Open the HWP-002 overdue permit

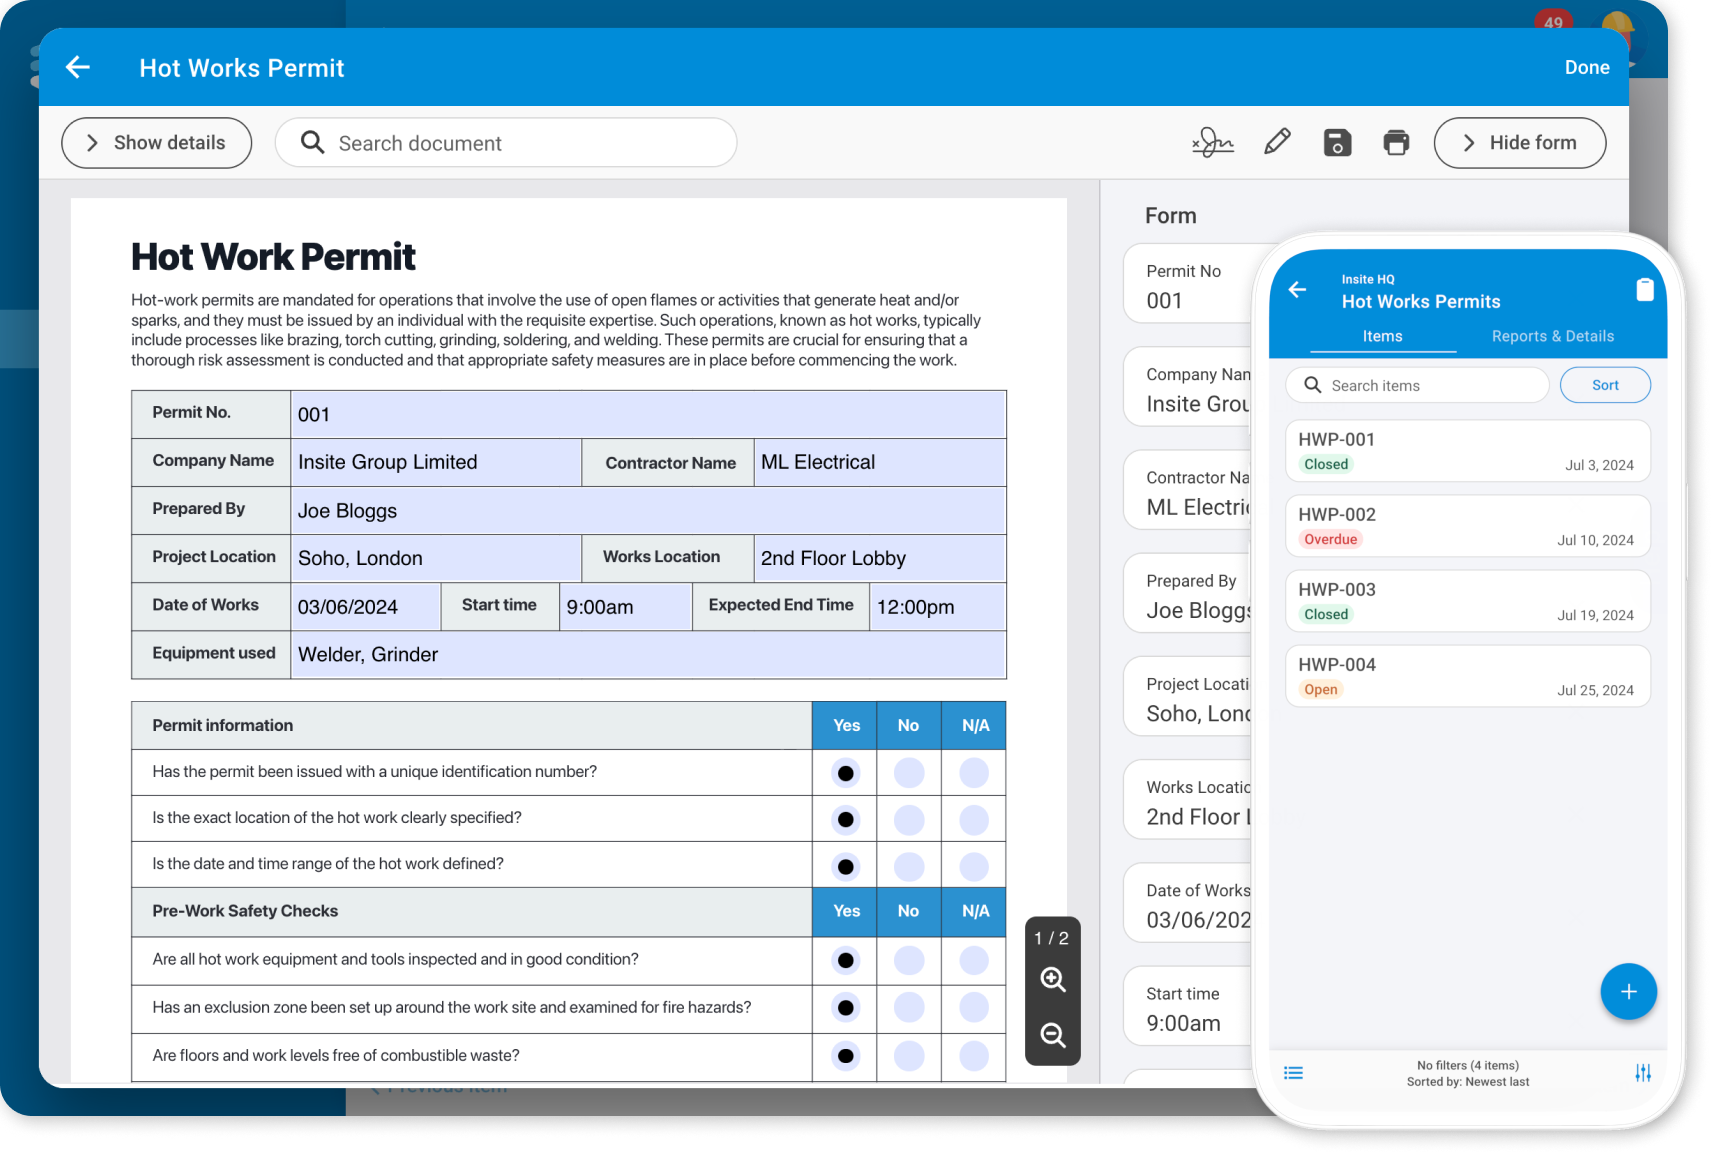1466,525
